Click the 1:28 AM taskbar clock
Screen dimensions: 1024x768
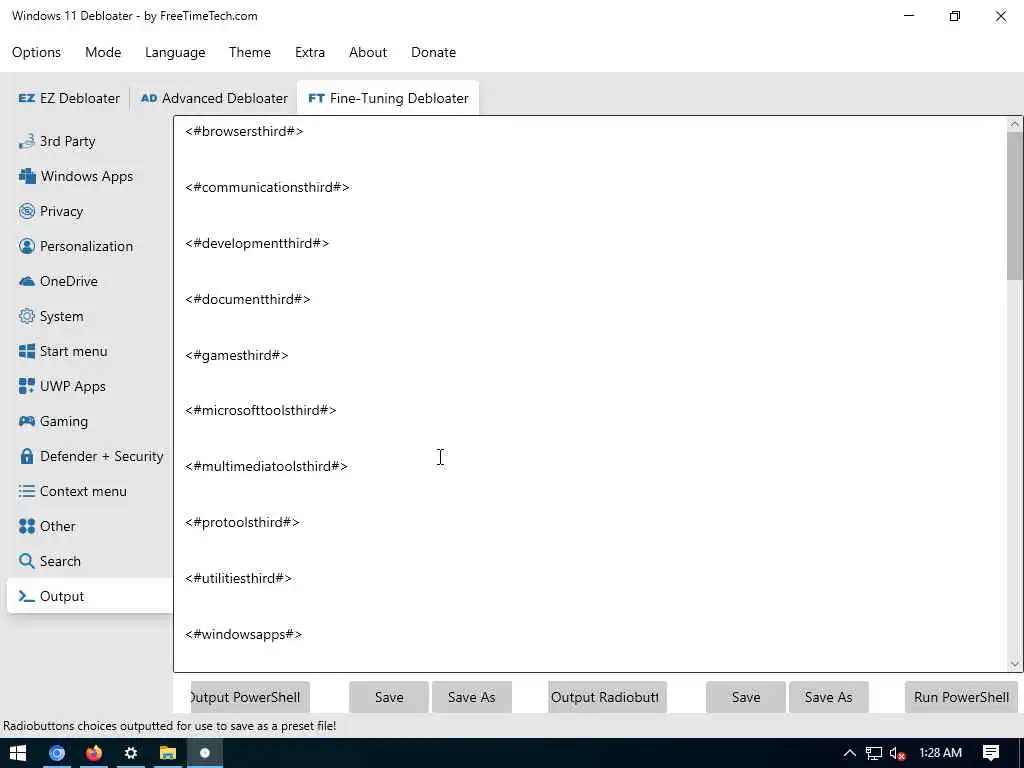pos(940,753)
